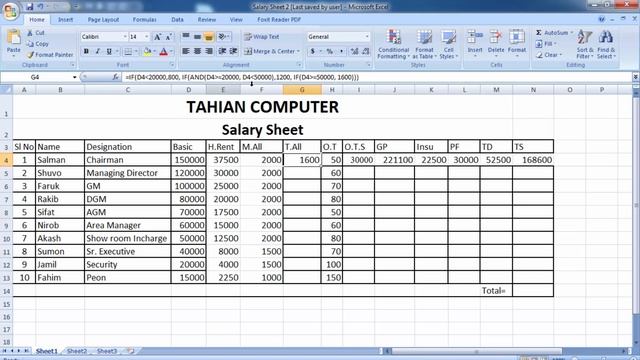Open the Fill dropdown in Editing
The image size is (640, 360).
546,44
